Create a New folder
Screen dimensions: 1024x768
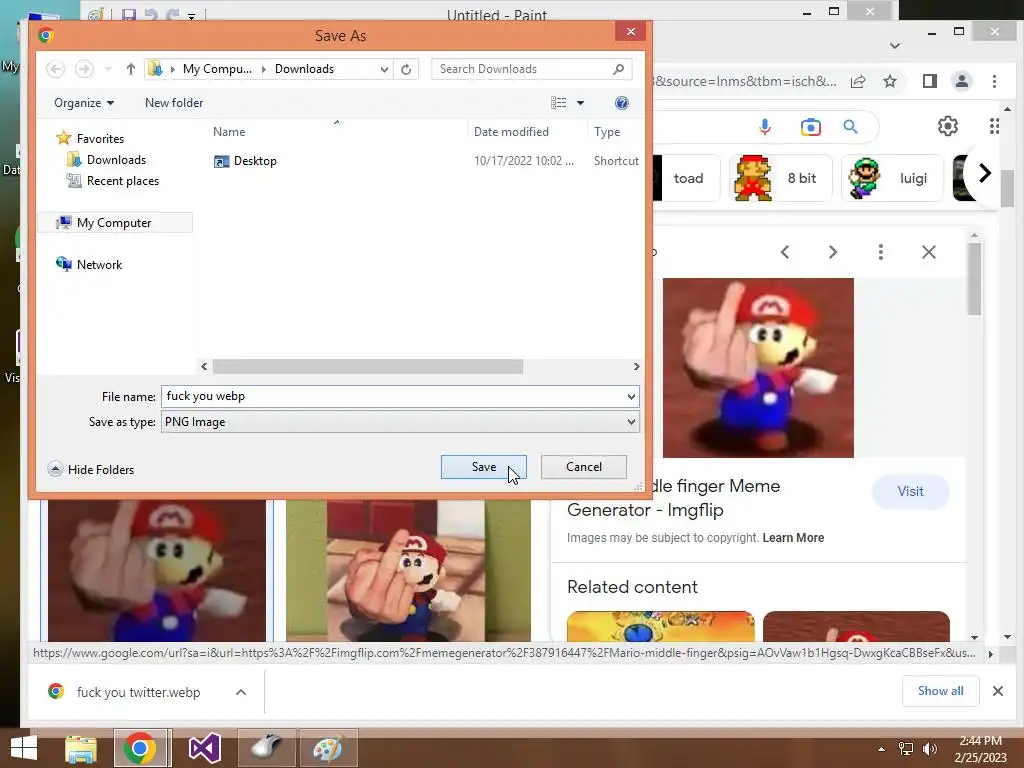(174, 103)
